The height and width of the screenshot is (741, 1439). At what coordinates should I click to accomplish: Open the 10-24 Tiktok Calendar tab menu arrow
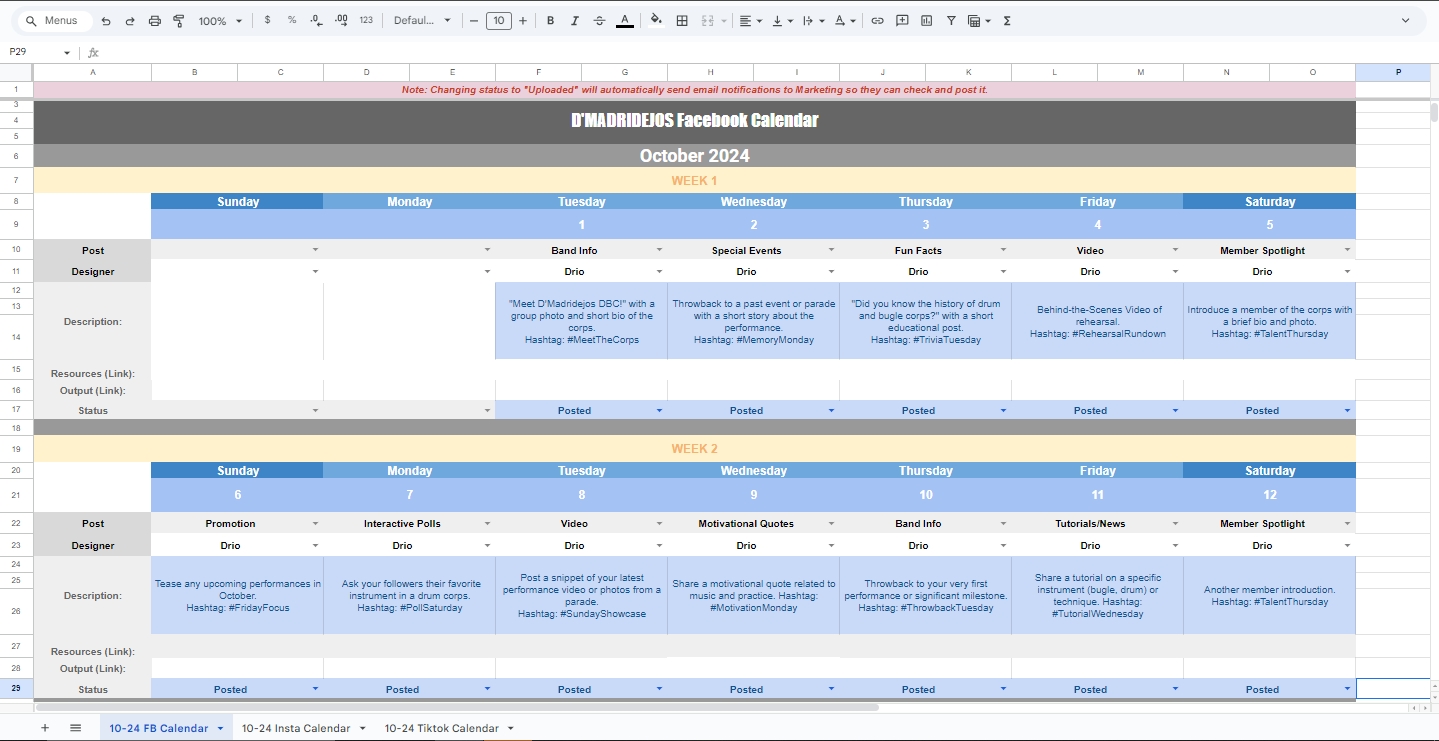click(x=510, y=728)
